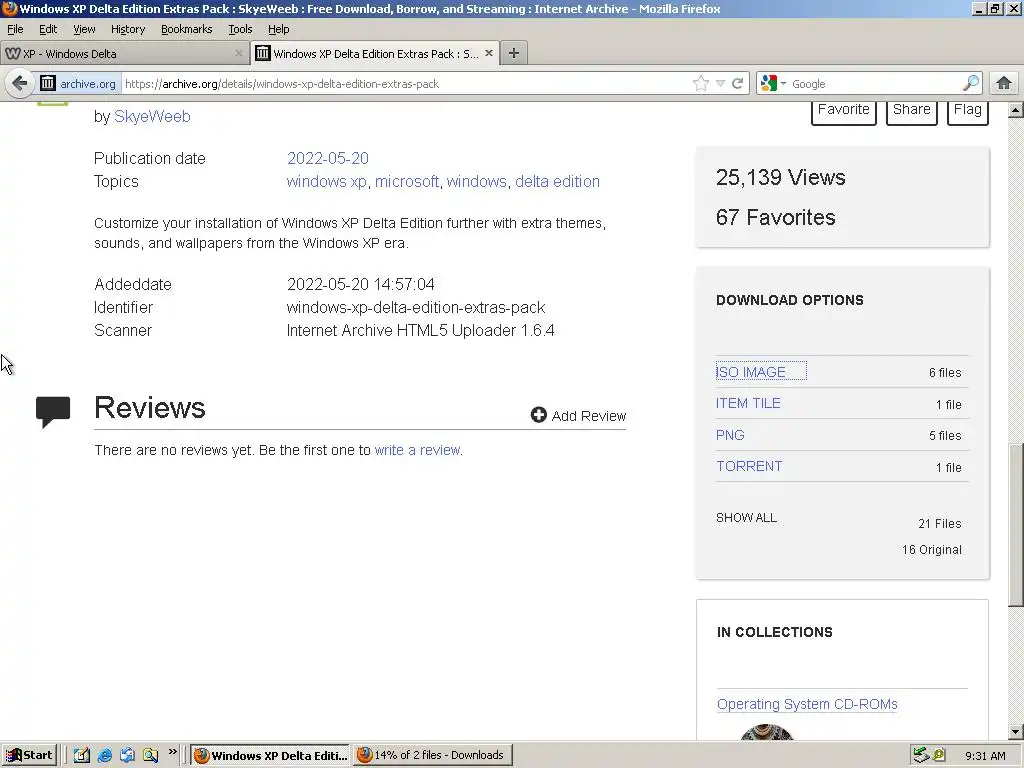Open the Google search engine dropdown
The width and height of the screenshot is (1024, 768).
773,84
